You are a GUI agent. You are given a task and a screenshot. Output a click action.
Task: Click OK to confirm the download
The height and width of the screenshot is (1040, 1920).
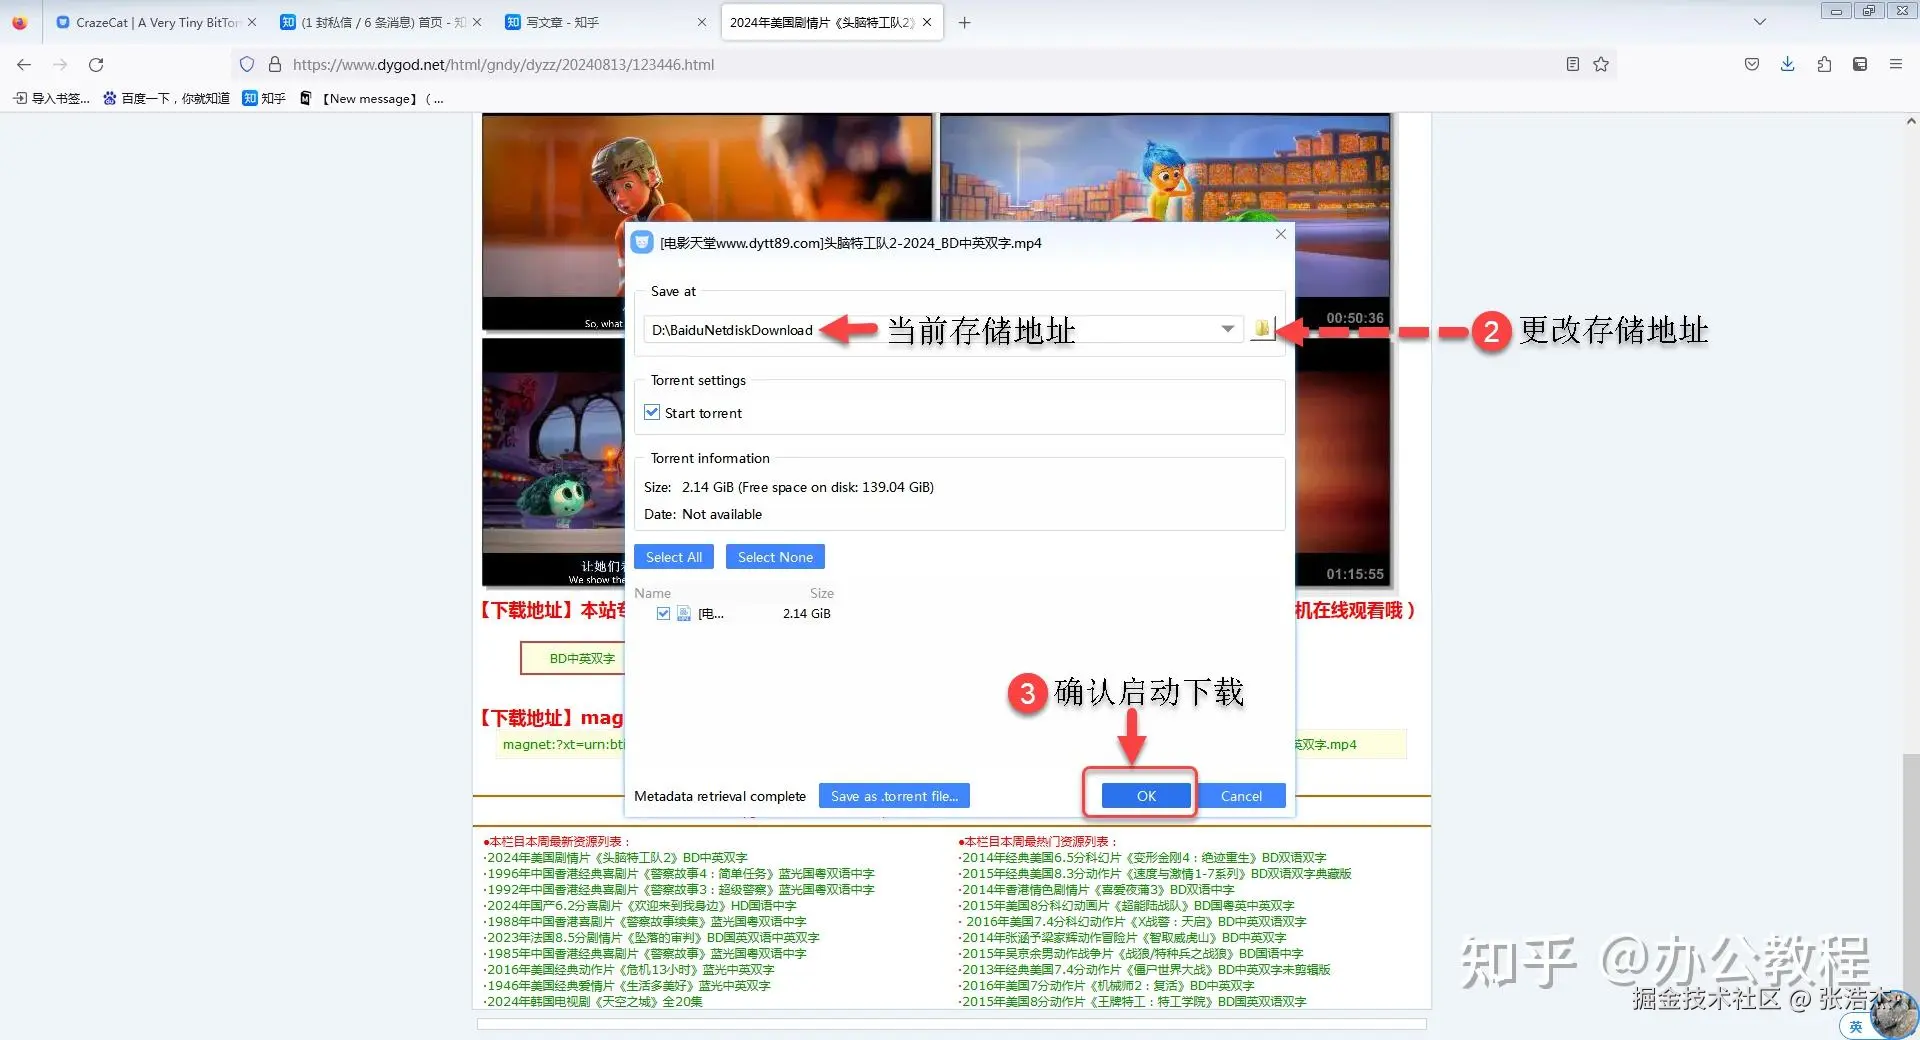pyautogui.click(x=1143, y=795)
